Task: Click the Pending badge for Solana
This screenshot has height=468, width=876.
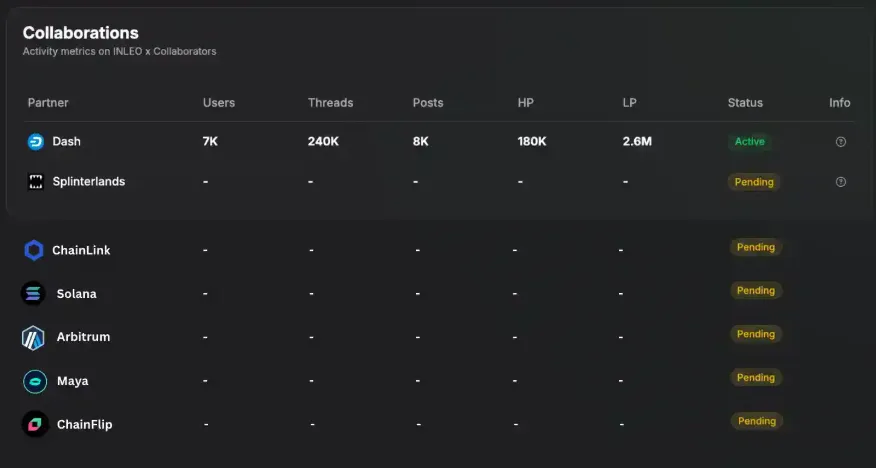Action: 755,290
